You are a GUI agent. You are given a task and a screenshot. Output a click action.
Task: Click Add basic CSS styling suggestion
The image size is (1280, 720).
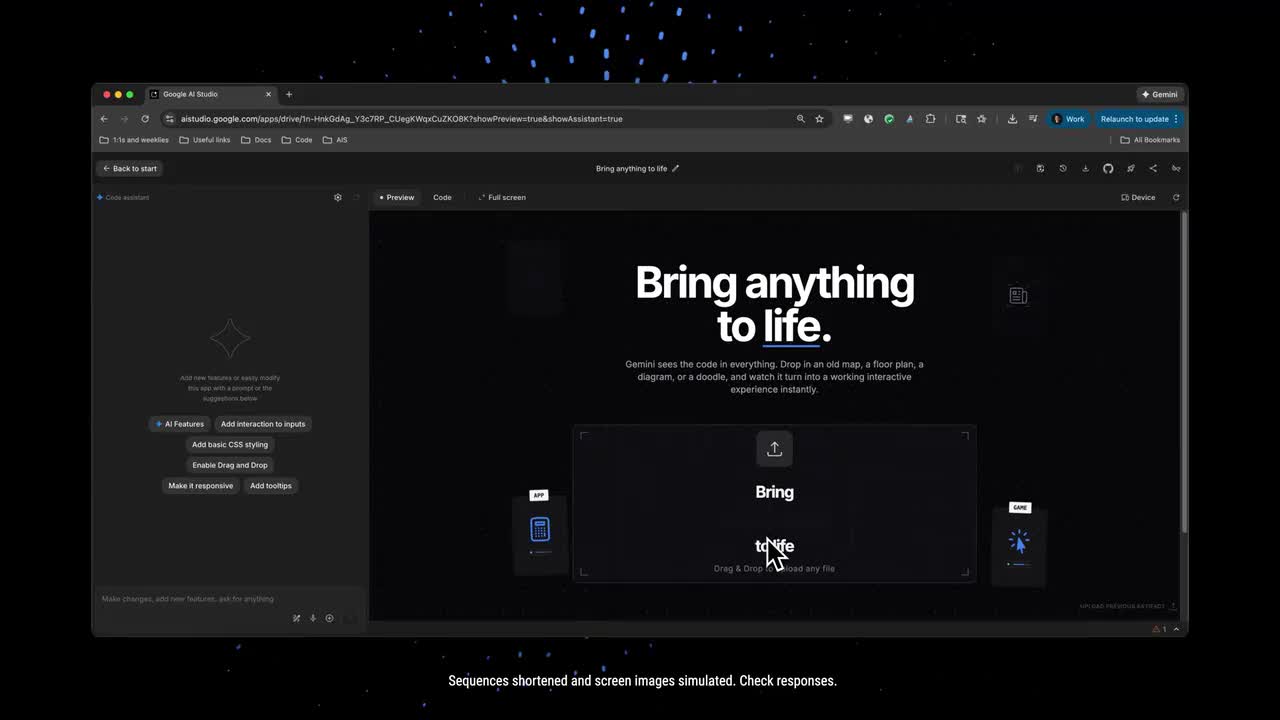click(x=230, y=445)
